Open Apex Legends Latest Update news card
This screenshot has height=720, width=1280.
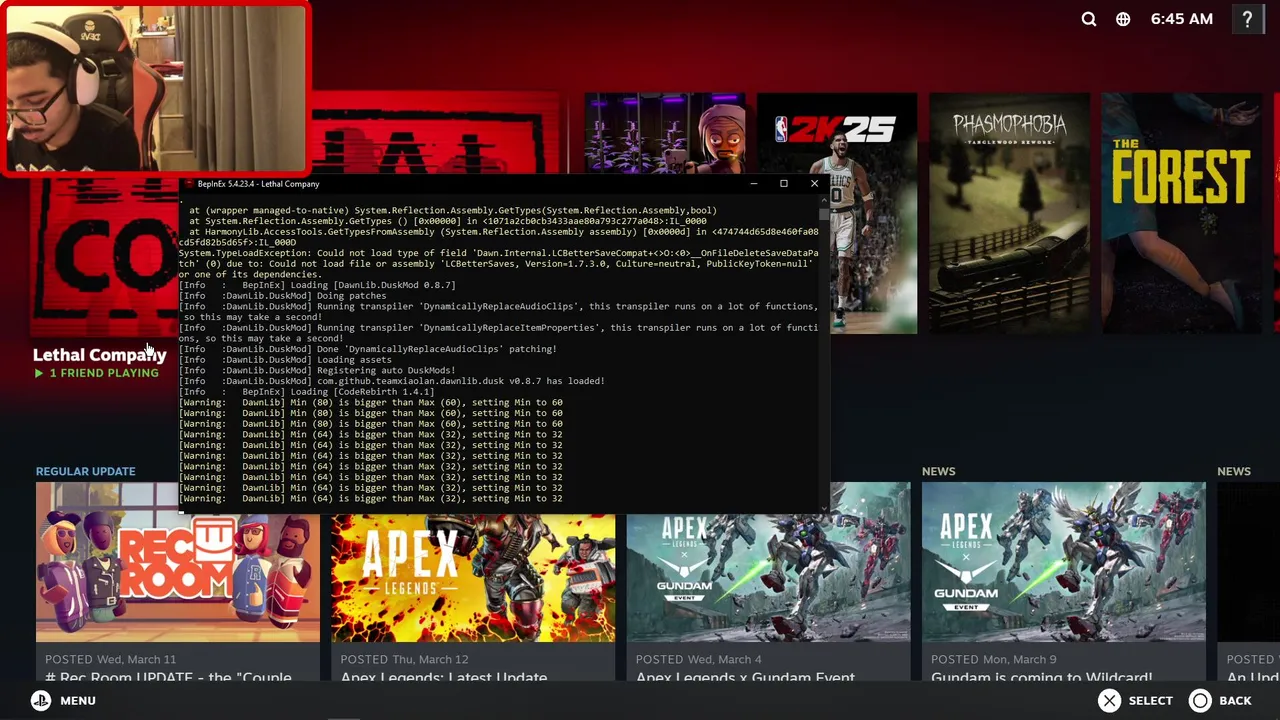pos(473,597)
